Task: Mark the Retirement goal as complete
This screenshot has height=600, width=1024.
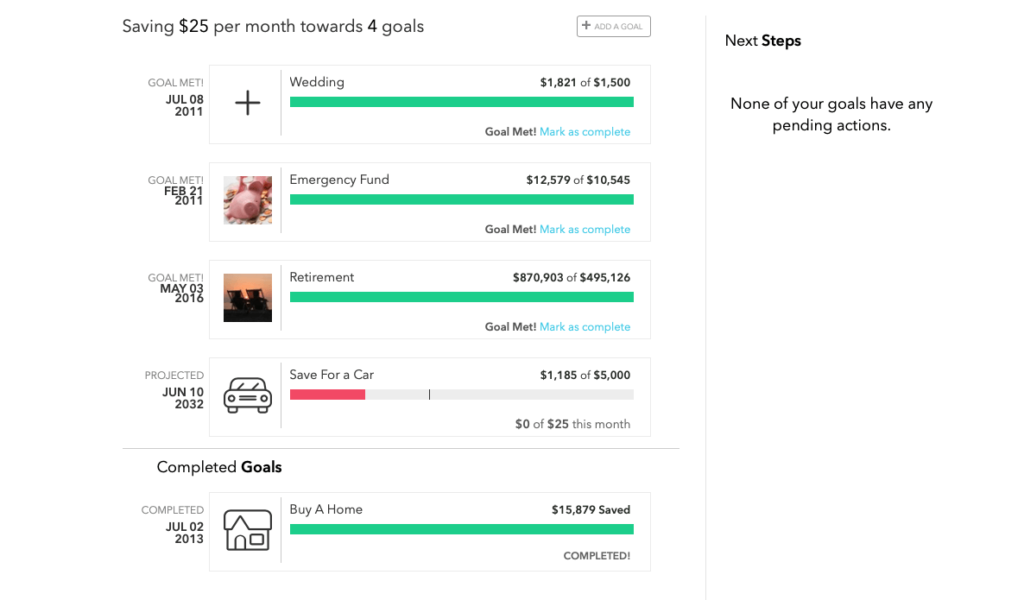Action: (585, 327)
